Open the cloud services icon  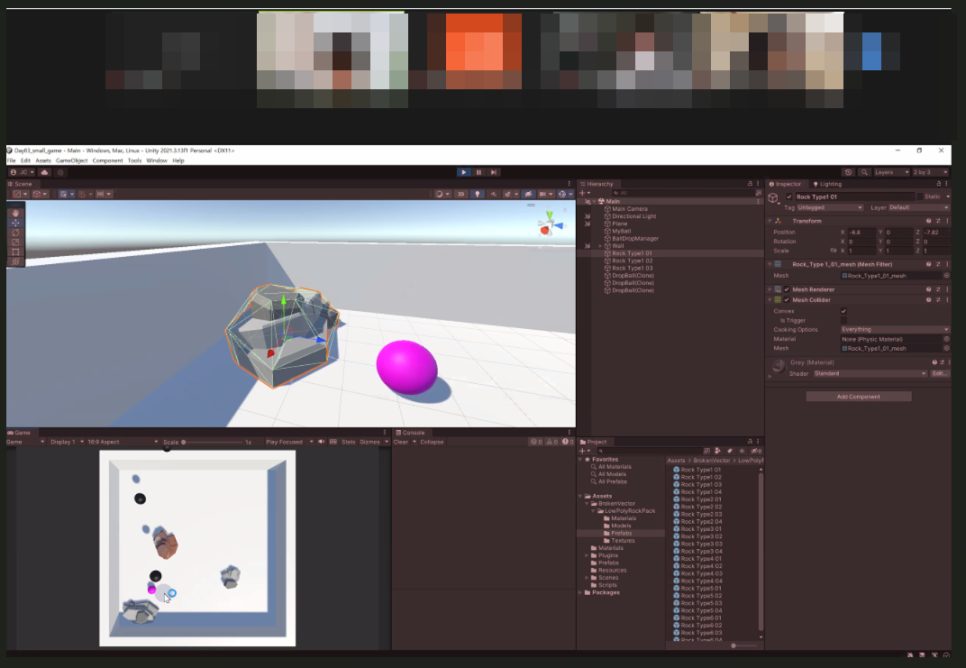(x=44, y=173)
